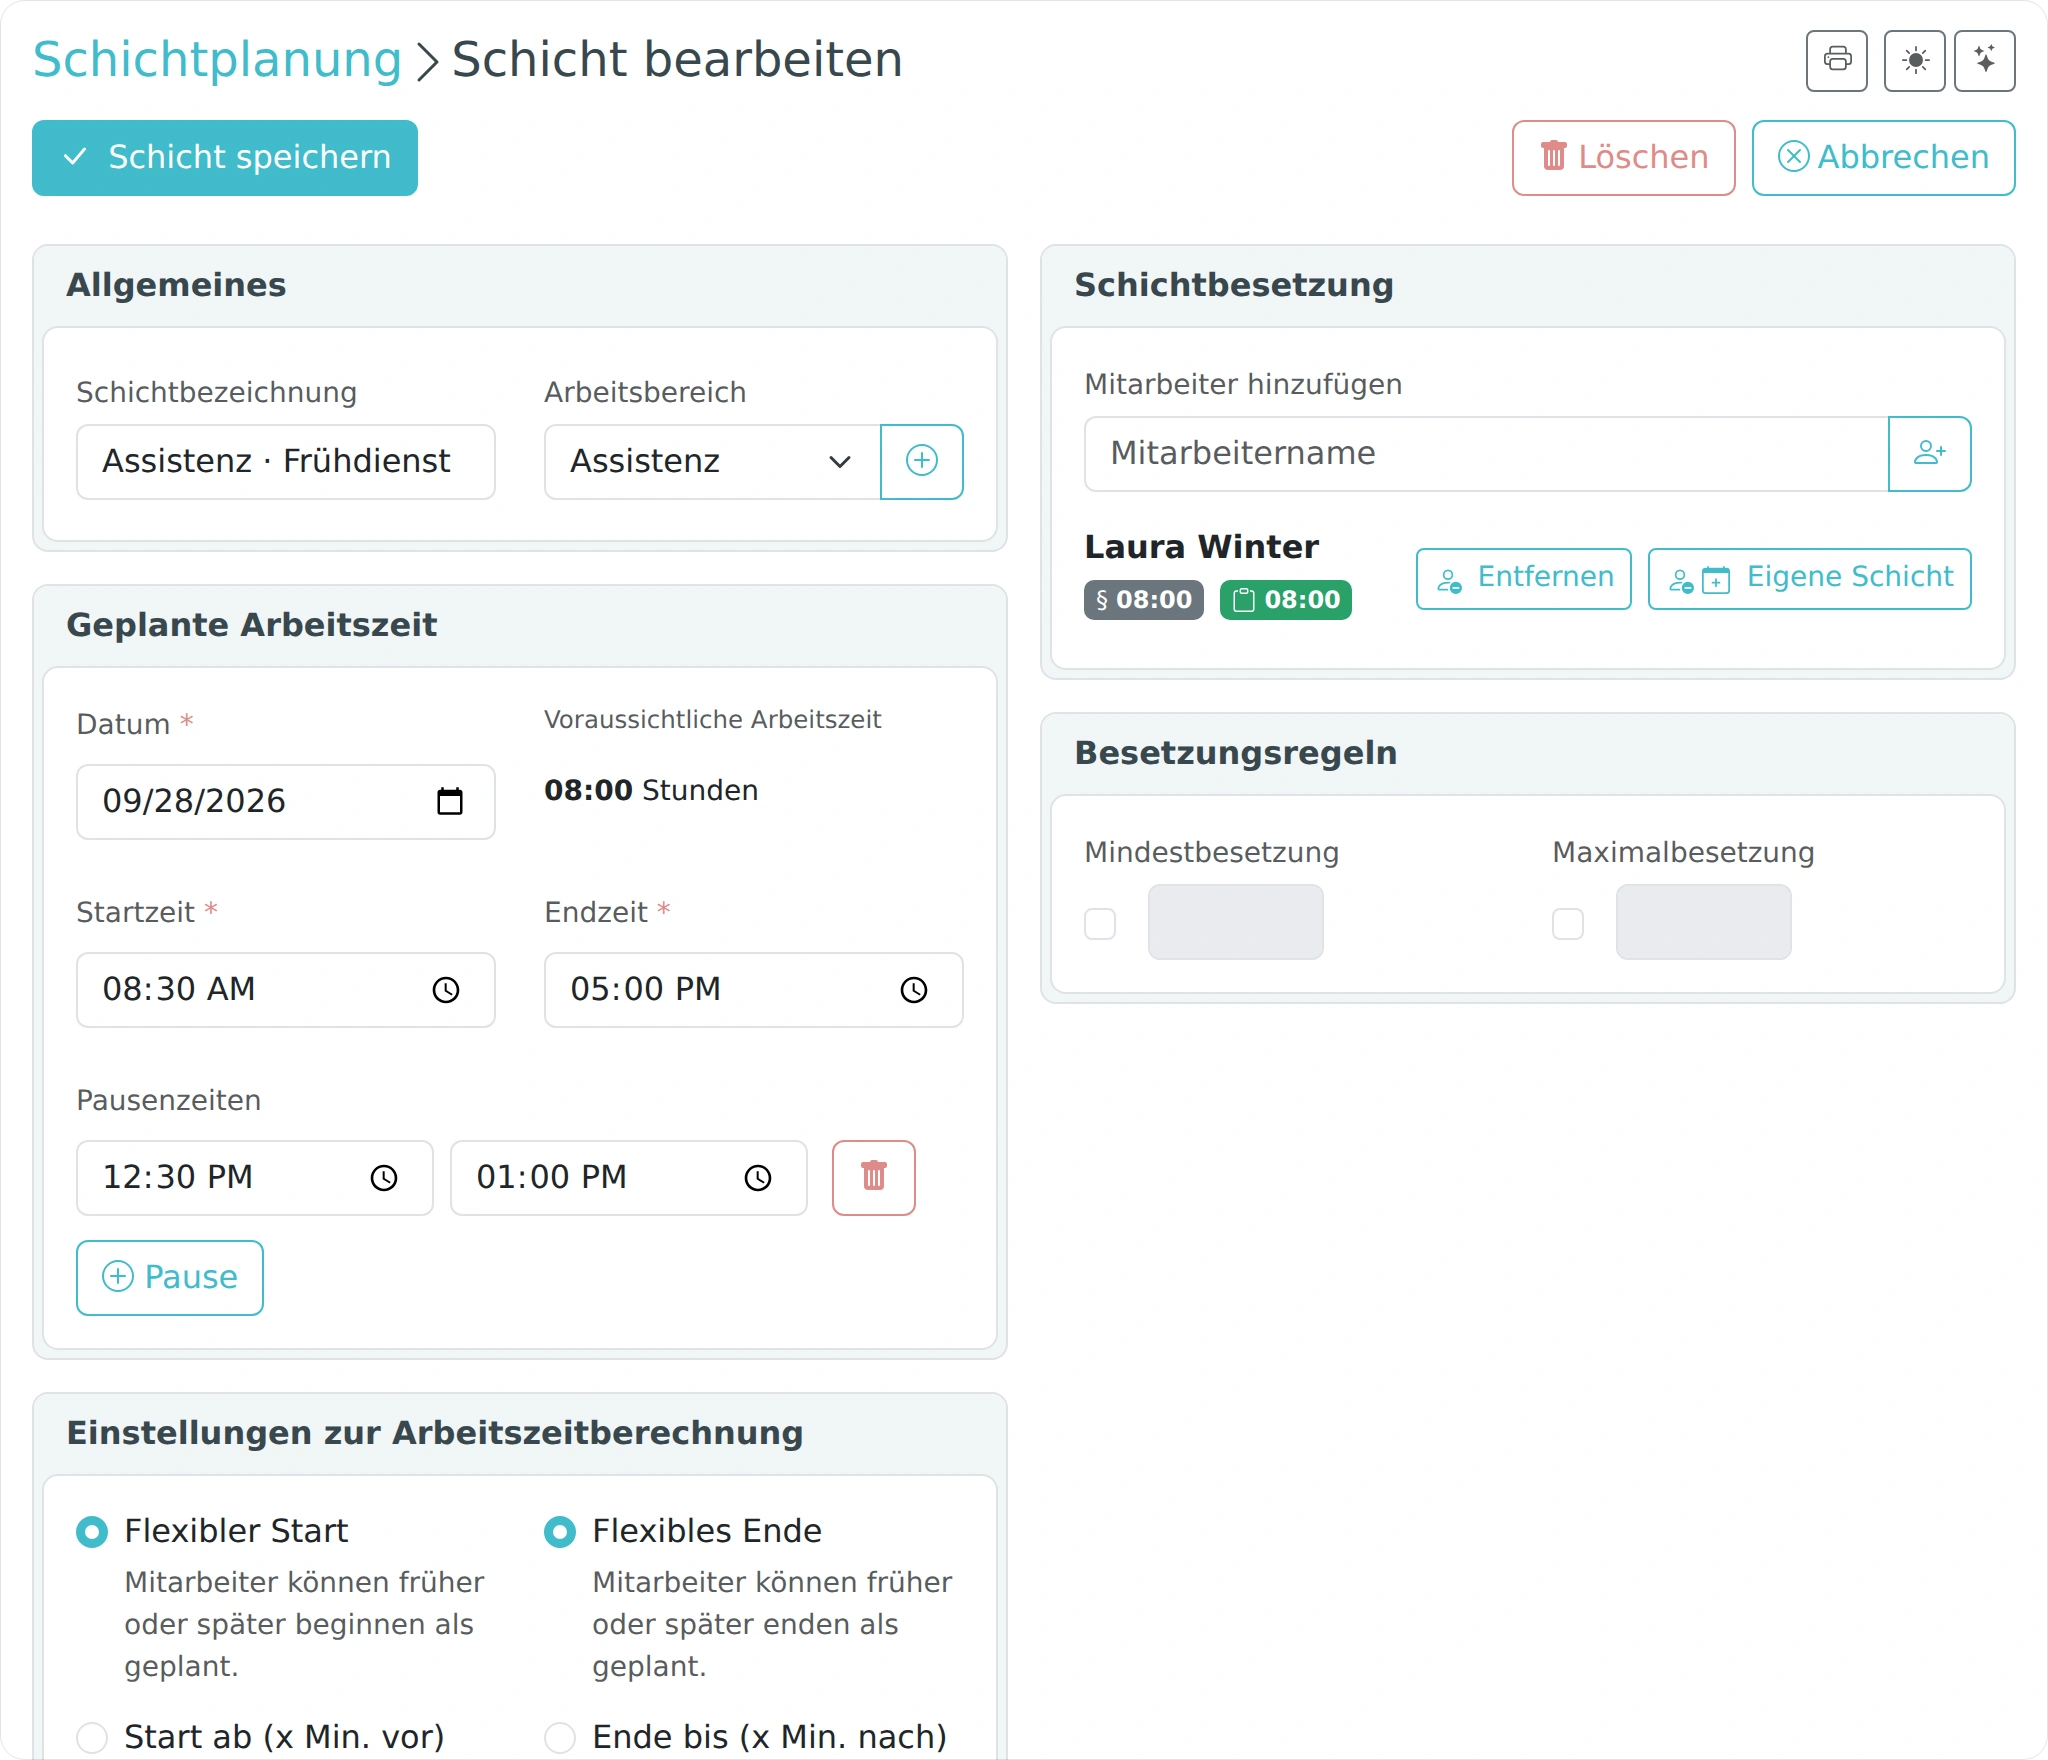Click the pause start field 12:30 PM
Image resolution: width=2048 pixels, height=1760 pixels.
[x=255, y=1178]
